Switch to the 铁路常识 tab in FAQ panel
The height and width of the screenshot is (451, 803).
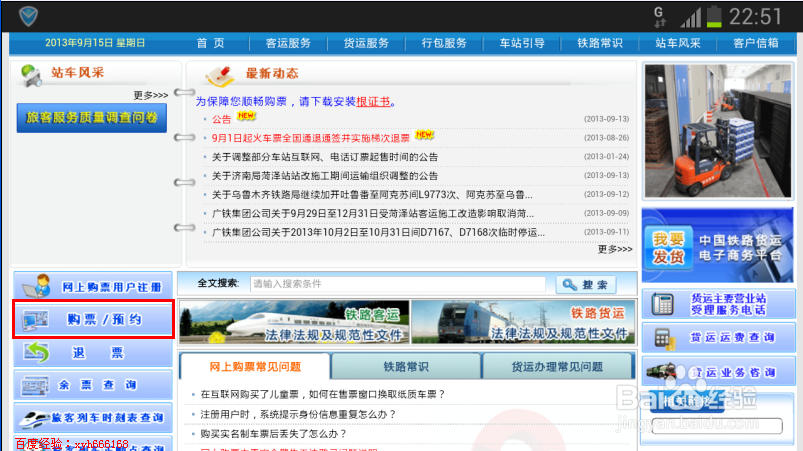(x=406, y=367)
